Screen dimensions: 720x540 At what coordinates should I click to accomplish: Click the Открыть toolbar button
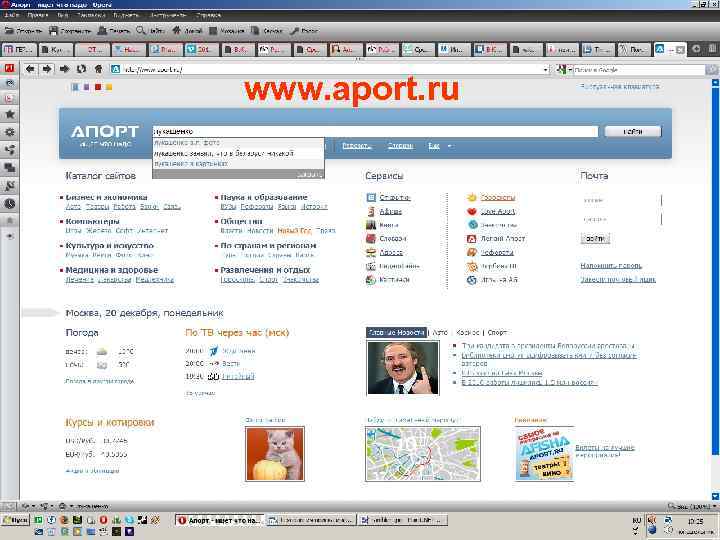click(23, 31)
